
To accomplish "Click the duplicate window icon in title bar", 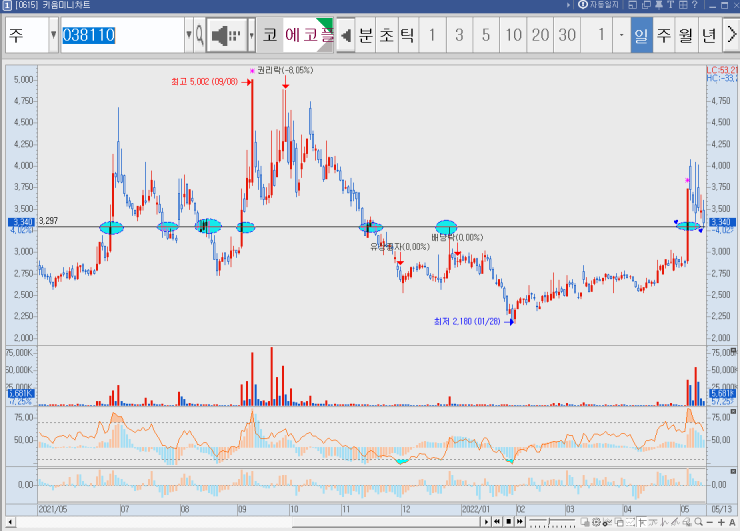I will pyautogui.click(x=646, y=5).
